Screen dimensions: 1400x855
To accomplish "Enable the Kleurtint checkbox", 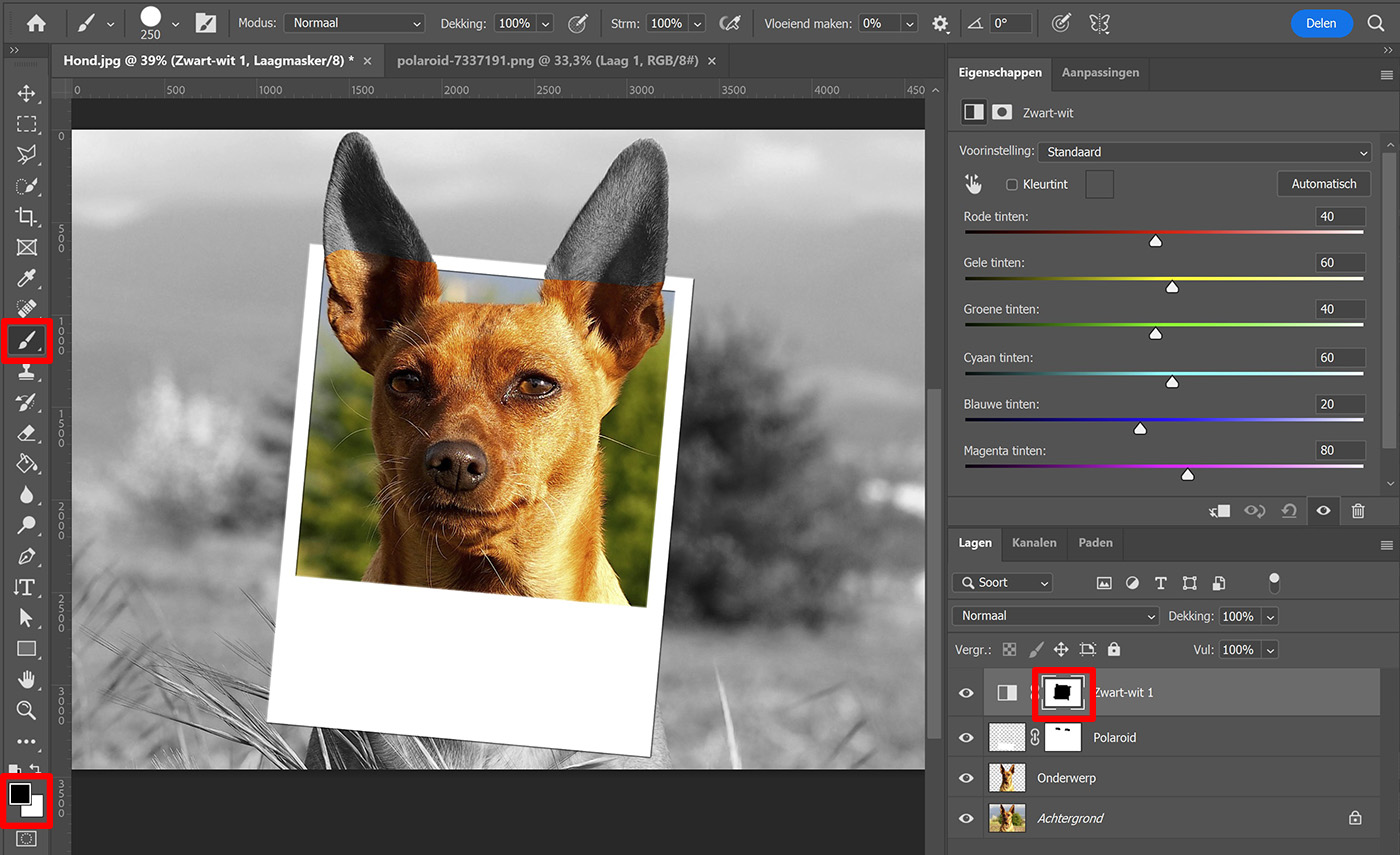I will point(1012,185).
